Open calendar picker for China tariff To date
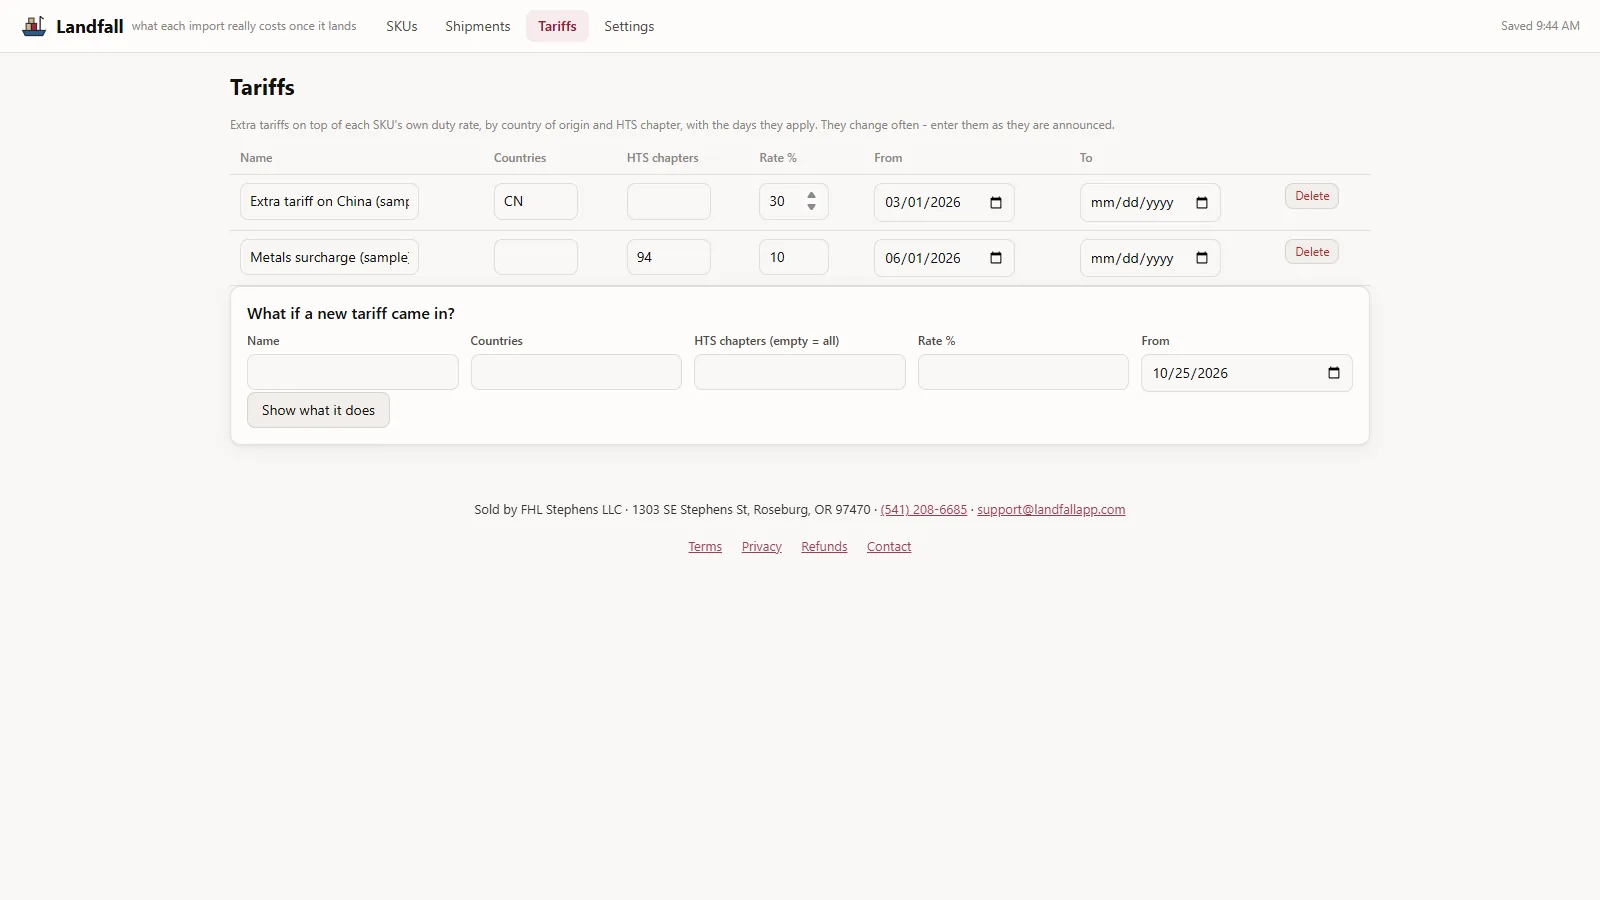1600x900 pixels. [1202, 202]
